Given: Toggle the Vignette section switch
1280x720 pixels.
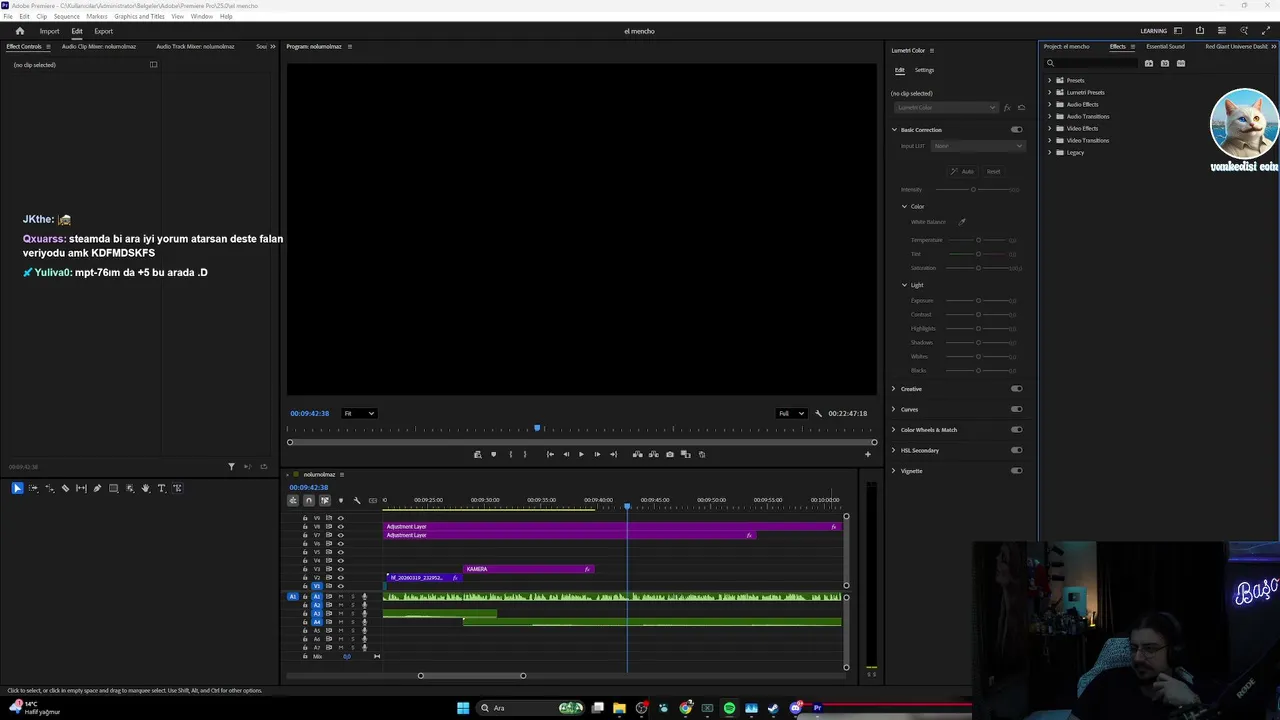Looking at the screenshot, I should [1017, 471].
